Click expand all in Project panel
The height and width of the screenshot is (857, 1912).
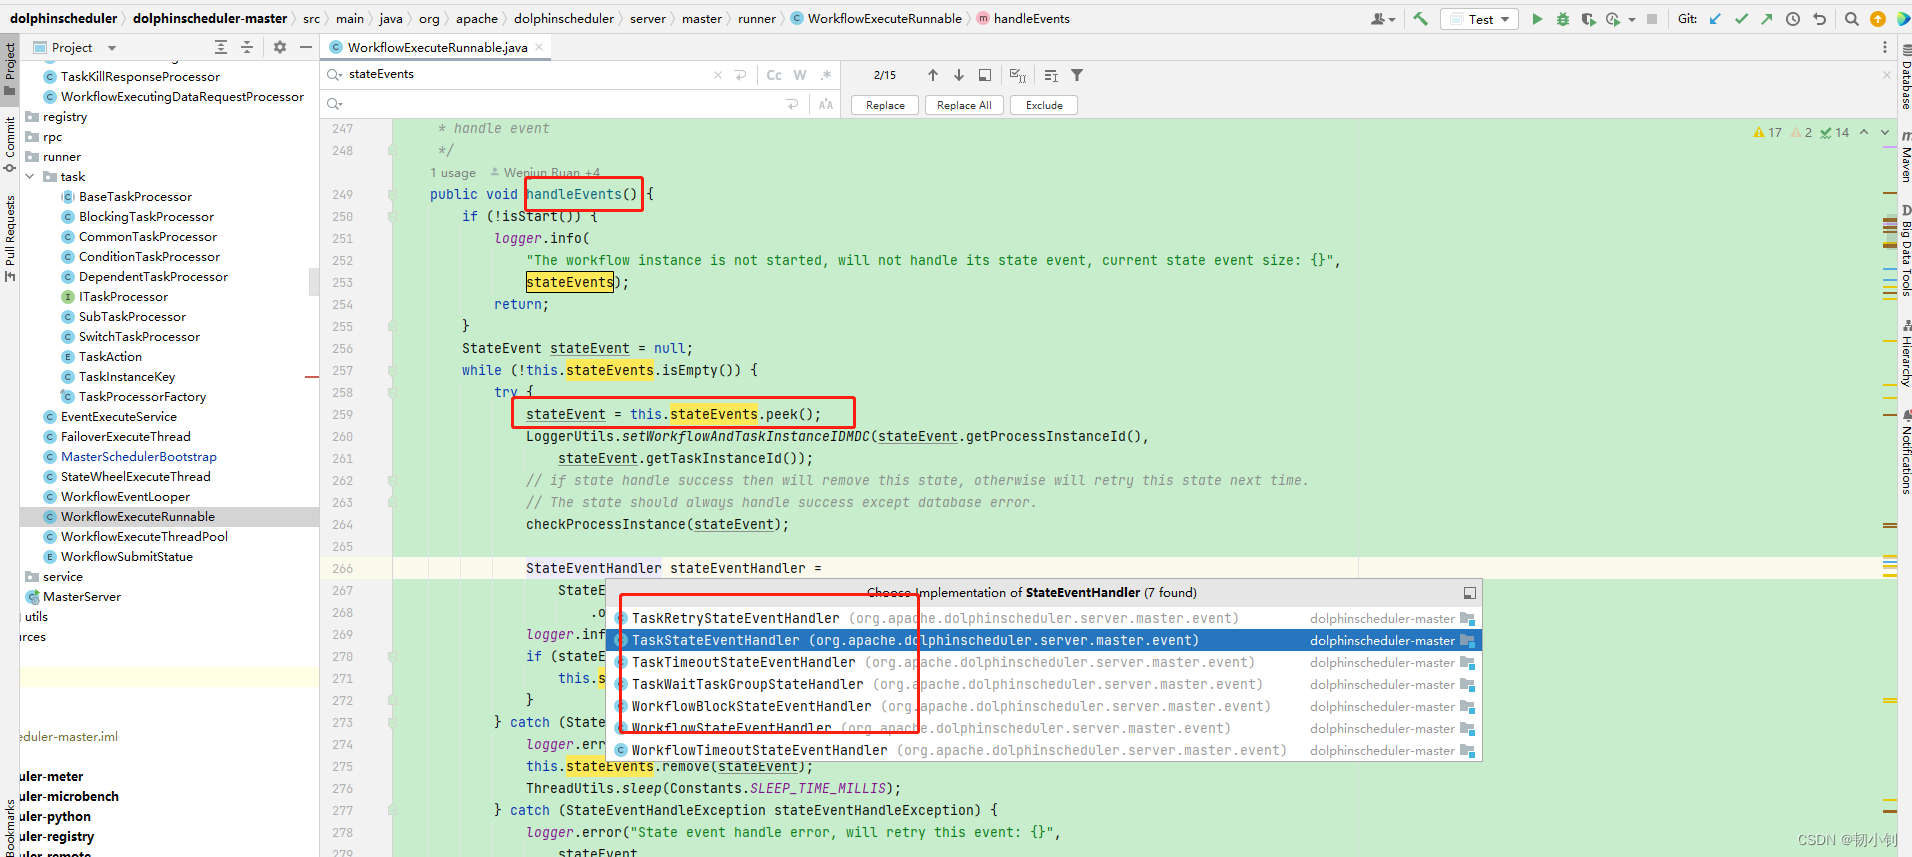click(x=221, y=47)
